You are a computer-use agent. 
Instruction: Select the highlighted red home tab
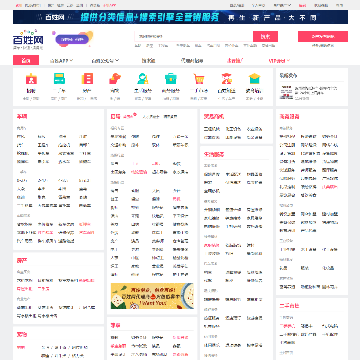(26, 60)
